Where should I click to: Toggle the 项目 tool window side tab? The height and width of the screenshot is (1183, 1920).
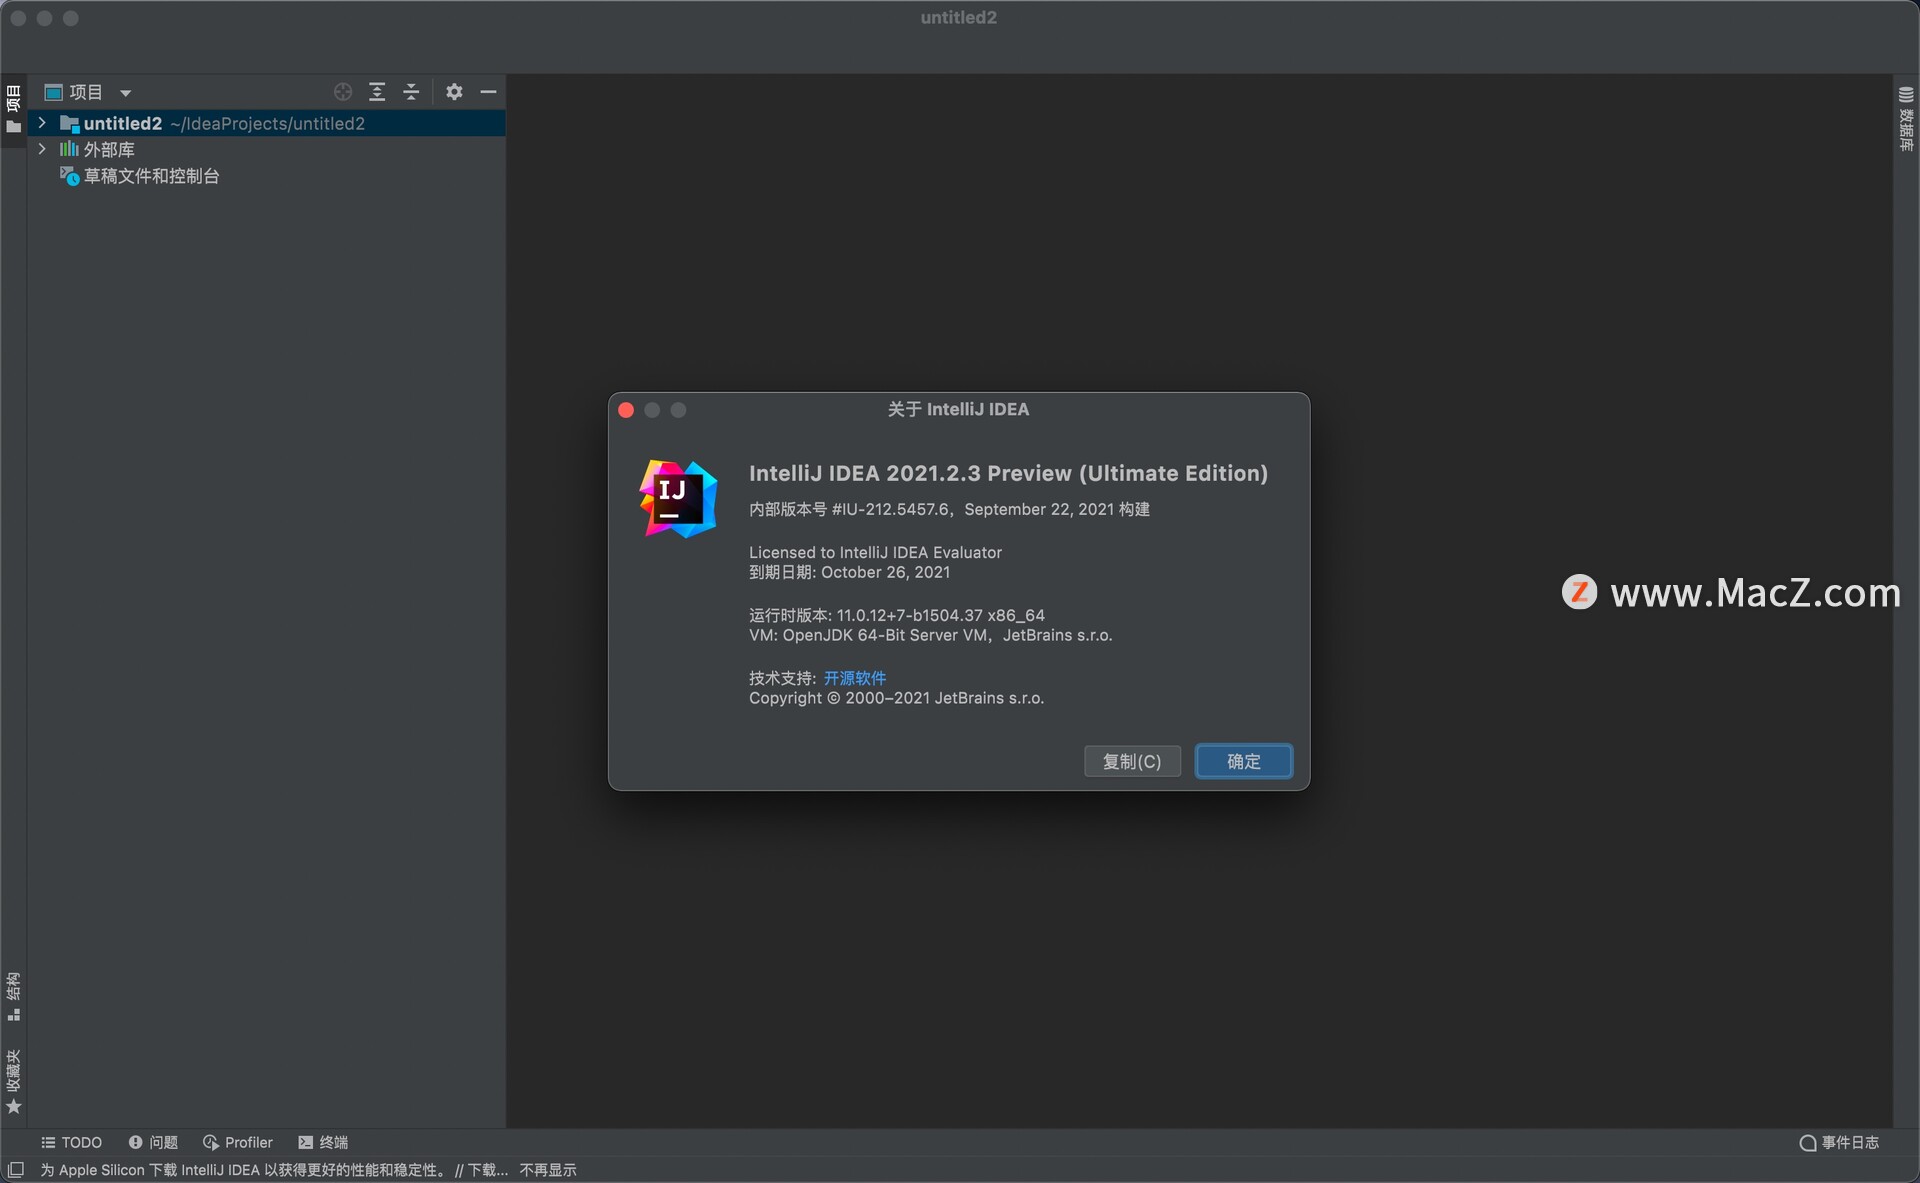[13, 109]
